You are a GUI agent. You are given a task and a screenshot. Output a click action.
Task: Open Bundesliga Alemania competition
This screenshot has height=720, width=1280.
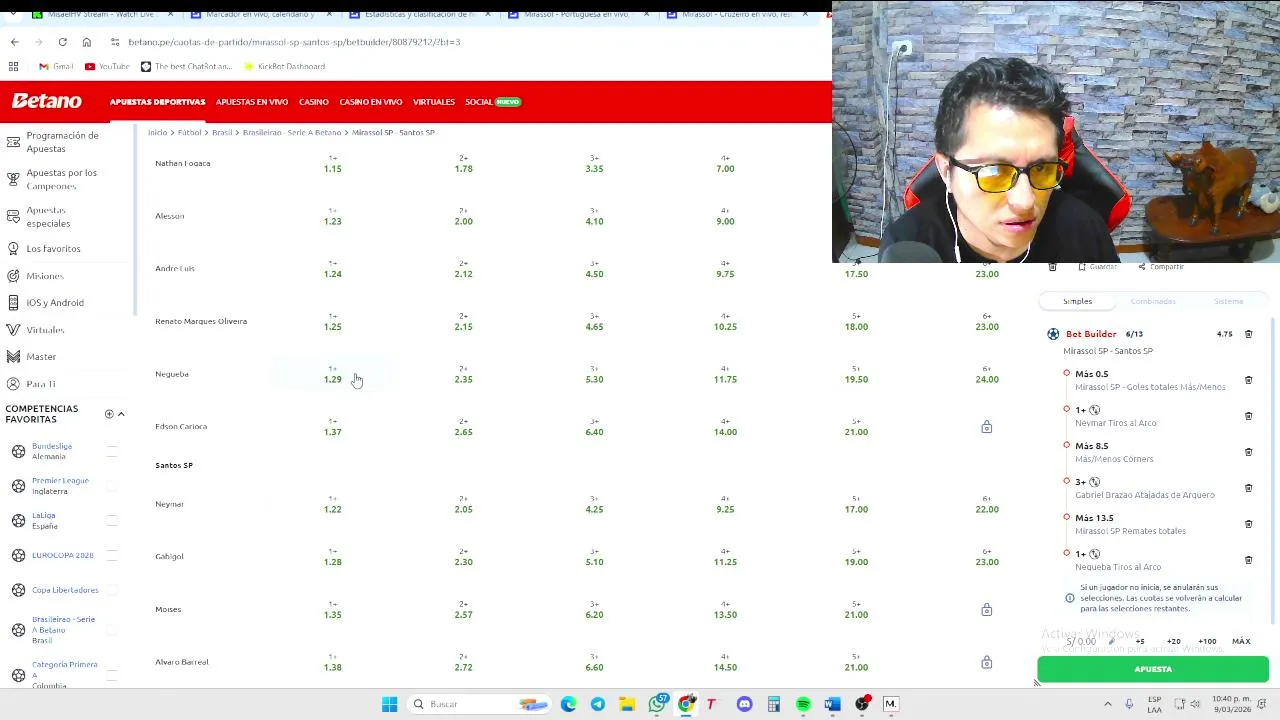52,451
